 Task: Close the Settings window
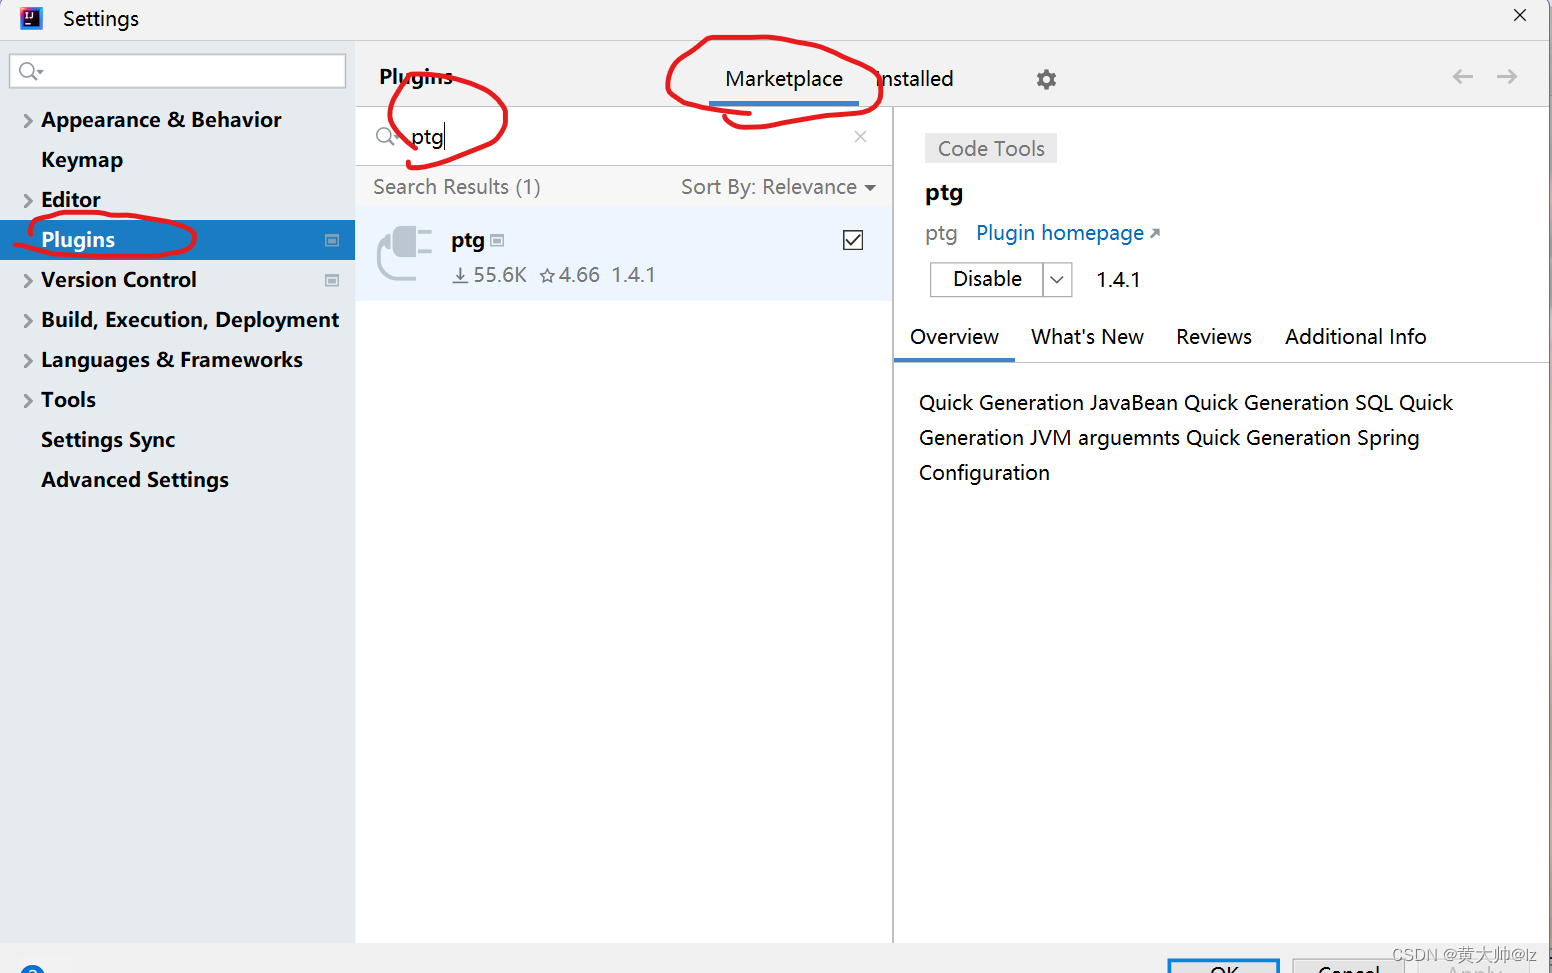click(x=1520, y=15)
